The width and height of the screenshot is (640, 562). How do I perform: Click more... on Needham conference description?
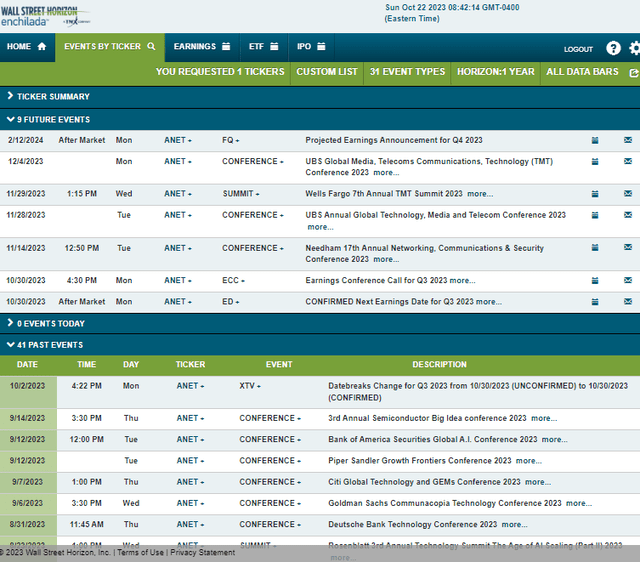tap(386, 259)
